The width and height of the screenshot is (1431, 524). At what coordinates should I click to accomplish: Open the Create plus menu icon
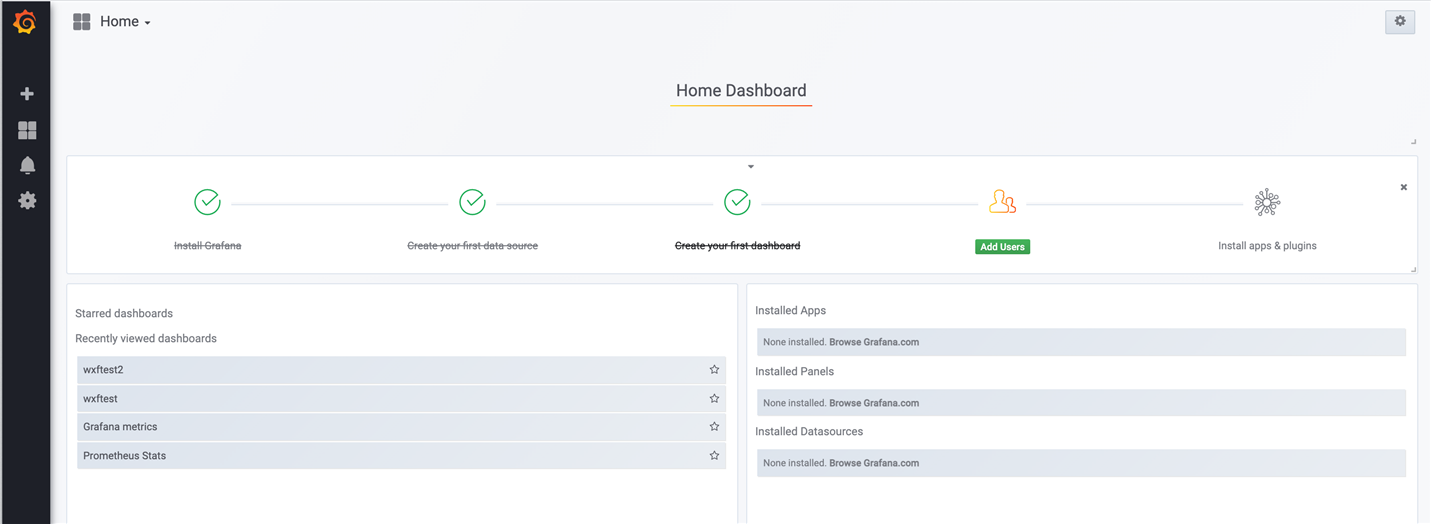27,94
